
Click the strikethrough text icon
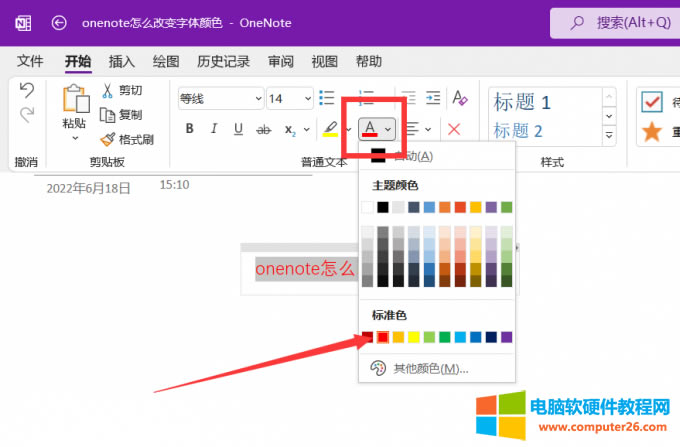pyautogui.click(x=264, y=129)
